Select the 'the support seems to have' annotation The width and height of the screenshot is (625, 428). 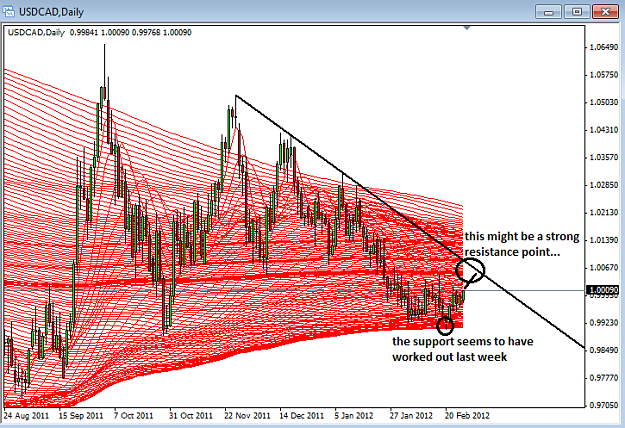point(462,341)
